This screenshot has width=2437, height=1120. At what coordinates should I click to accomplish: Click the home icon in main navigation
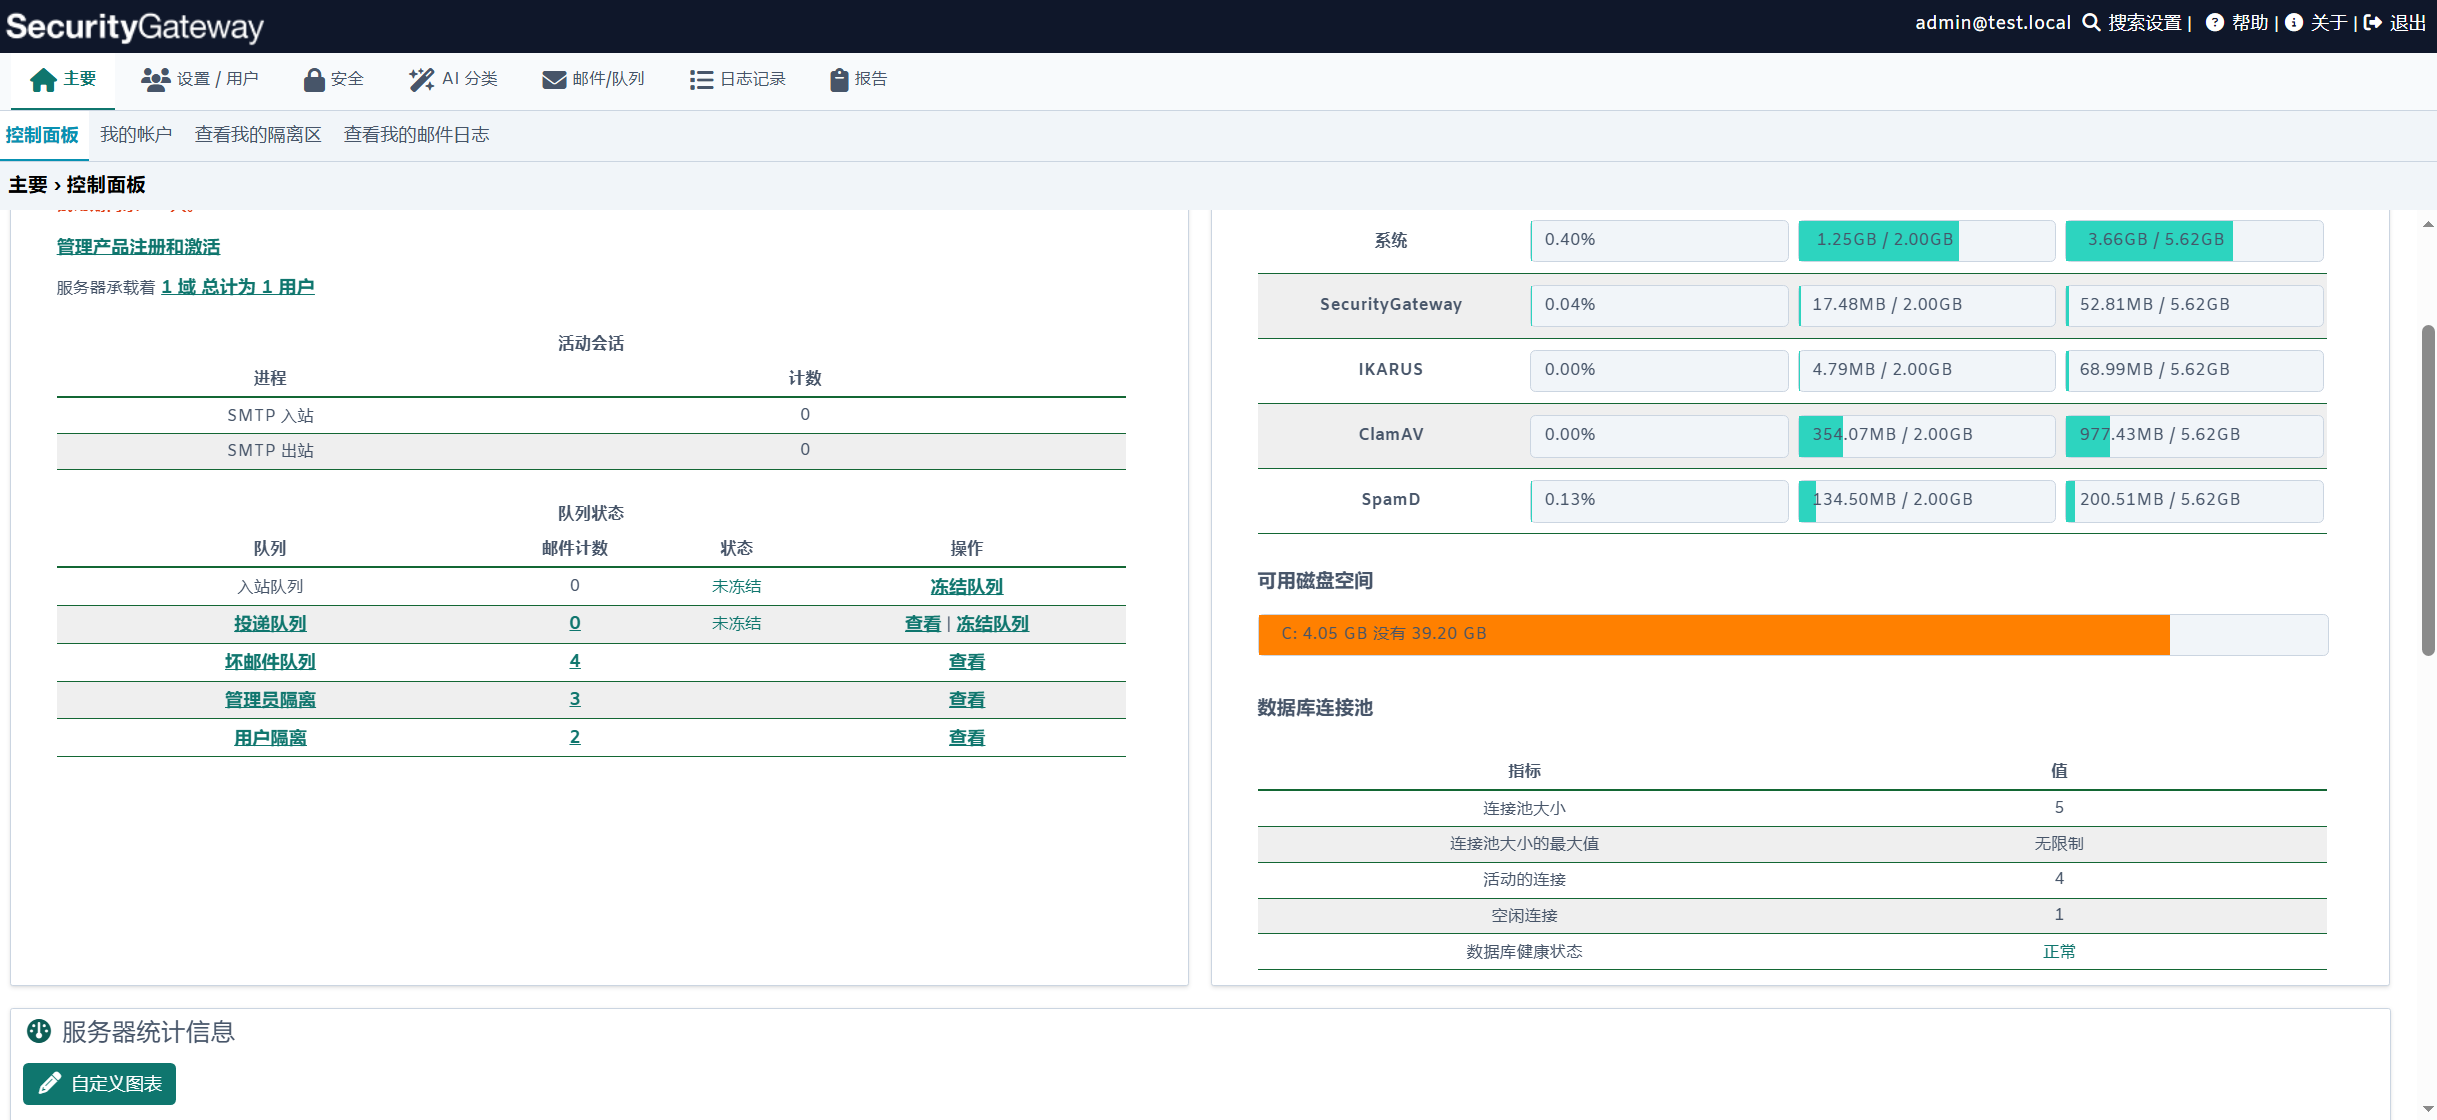coord(43,80)
